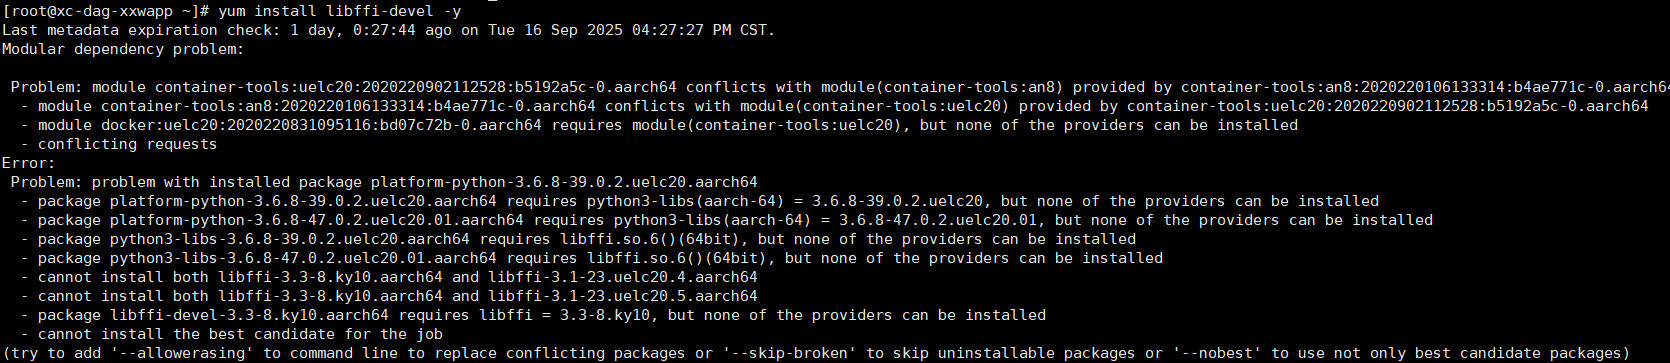Click the docker:uelc20 module line
The image size is (1670, 363).
(x=659, y=125)
